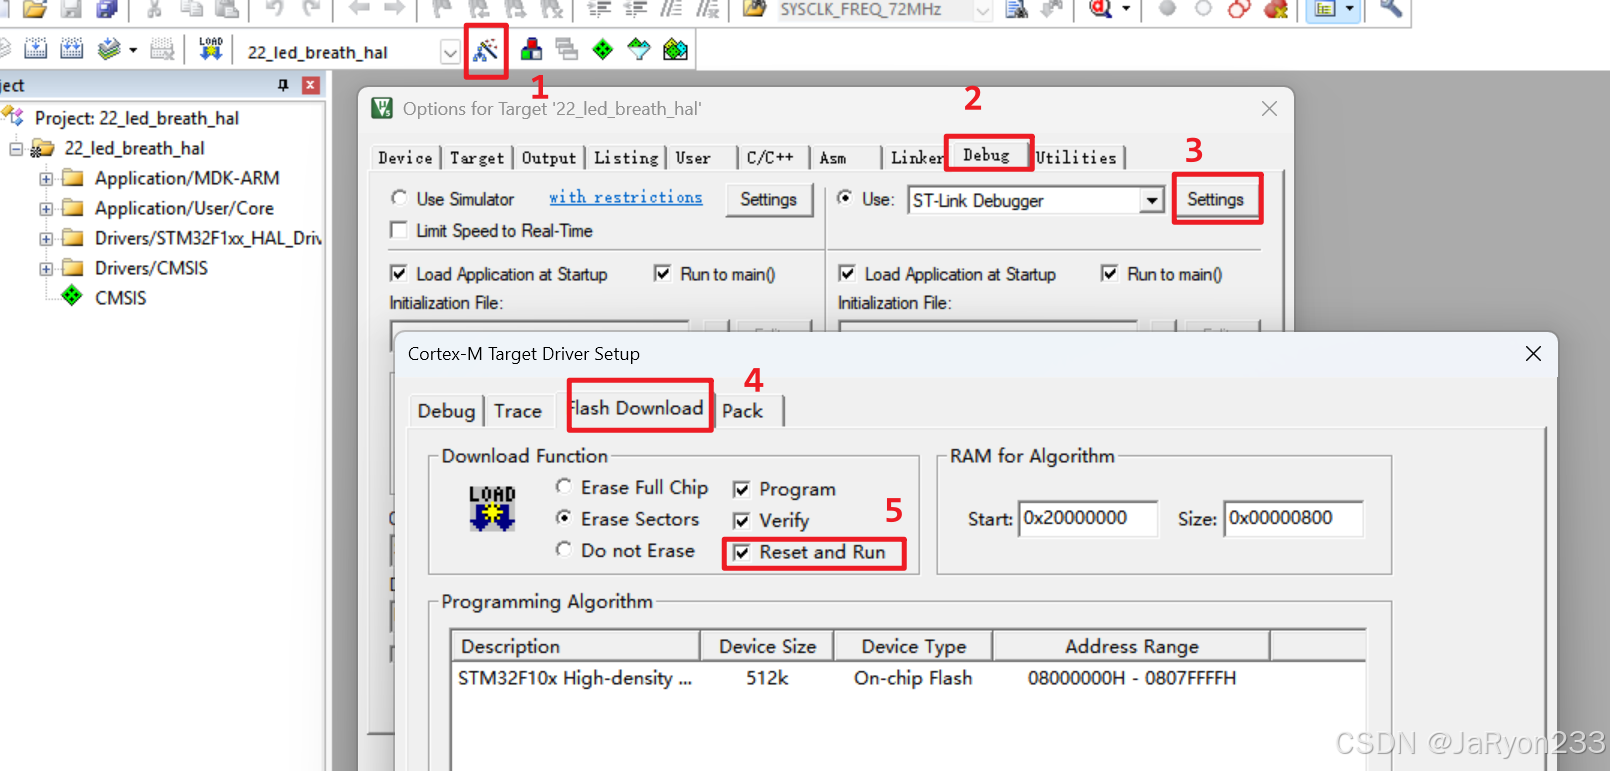This screenshot has height=771, width=1610.
Task: Toggle simulator-side Run to main() checkbox
Action: click(662, 273)
